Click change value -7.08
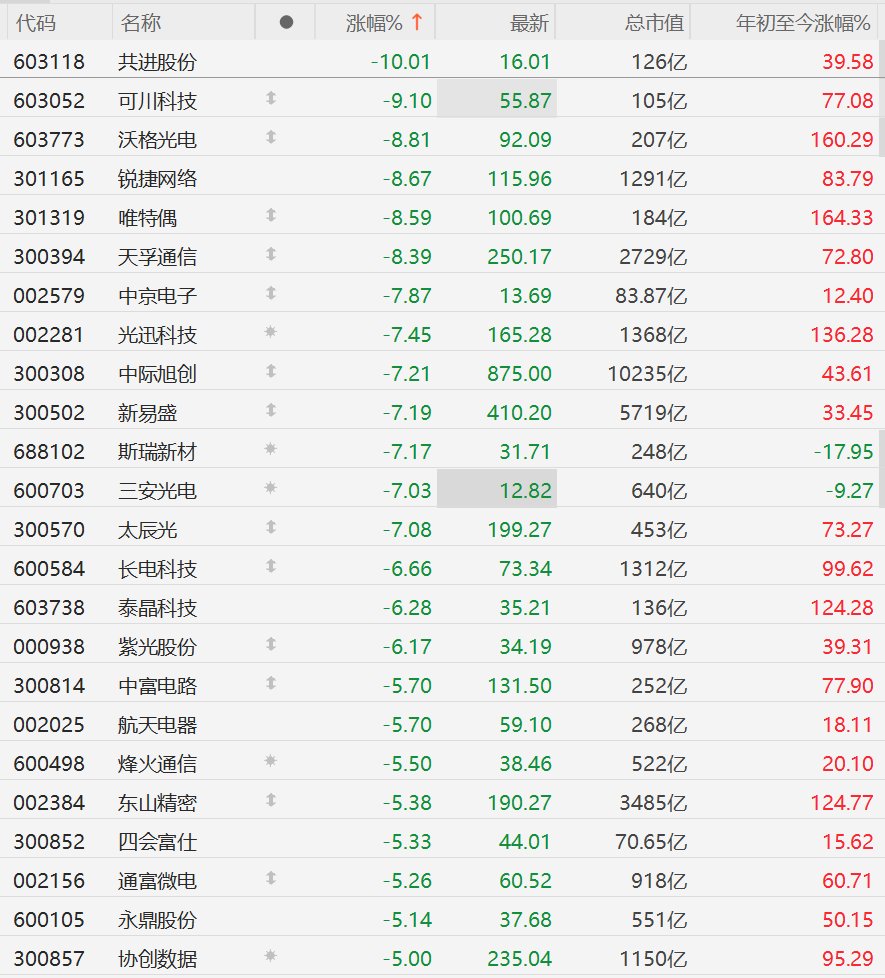 pos(407,530)
